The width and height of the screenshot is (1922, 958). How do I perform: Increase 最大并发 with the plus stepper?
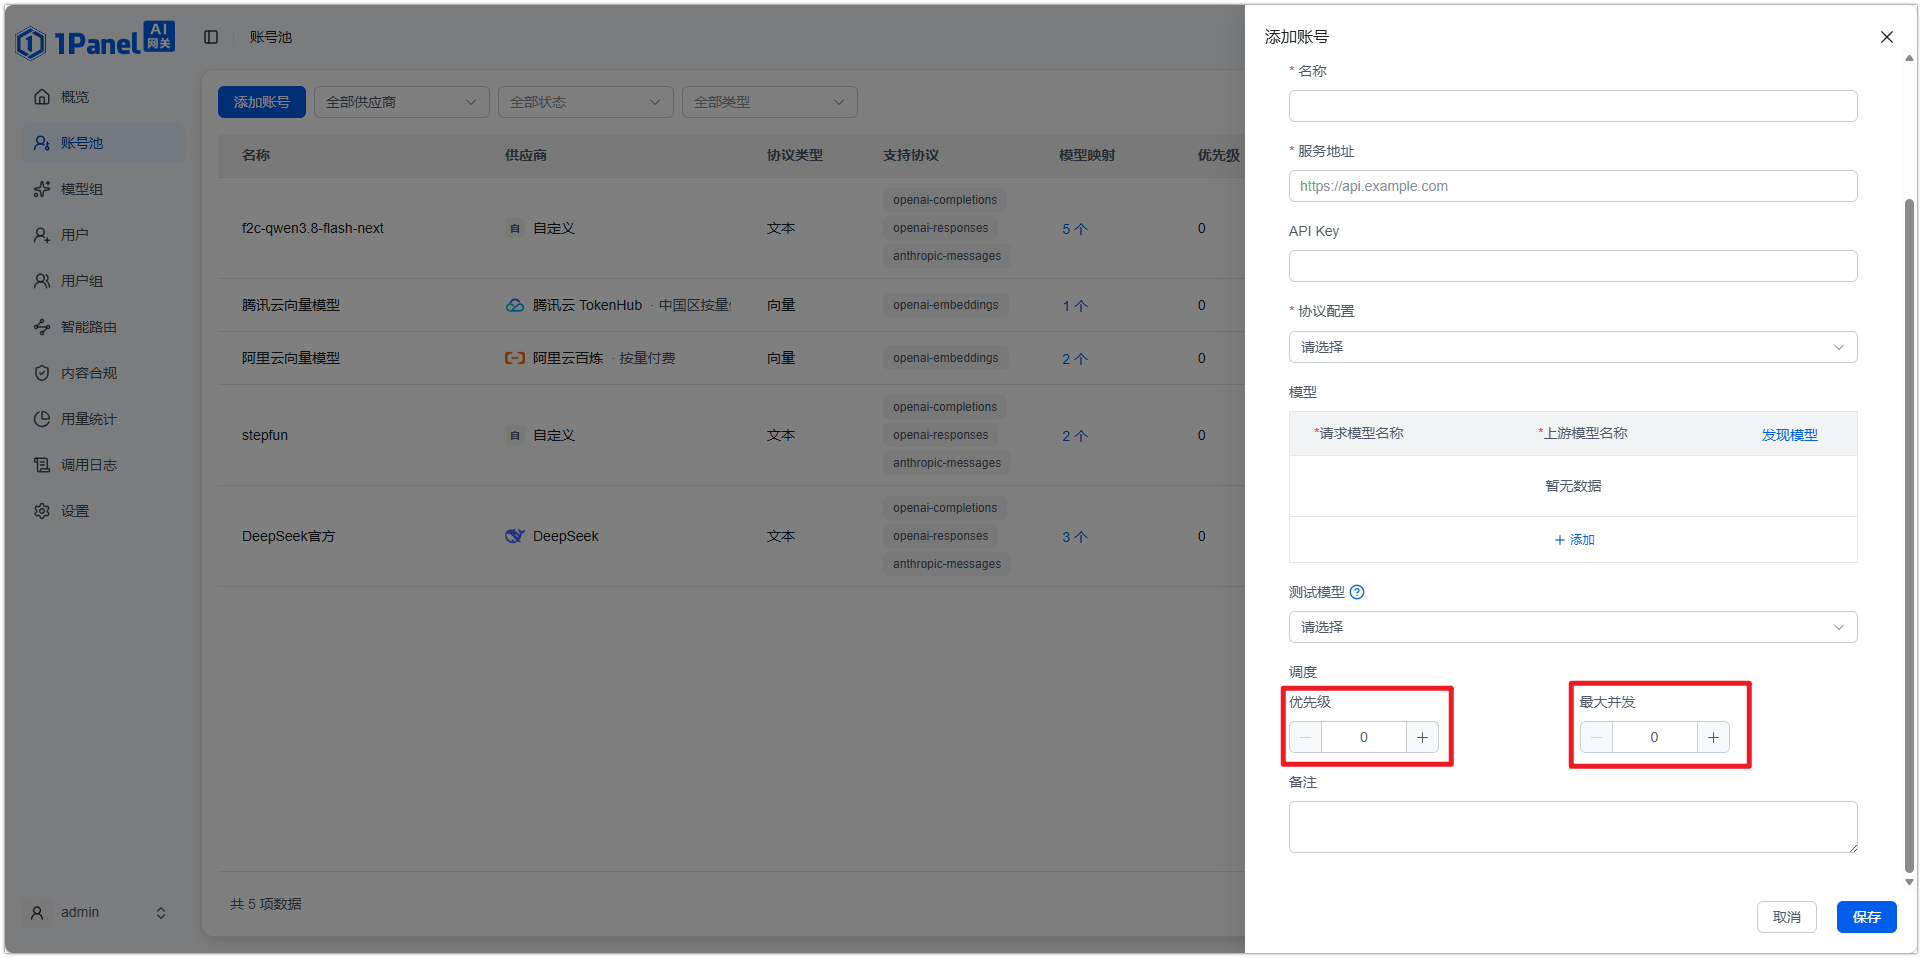(x=1713, y=737)
